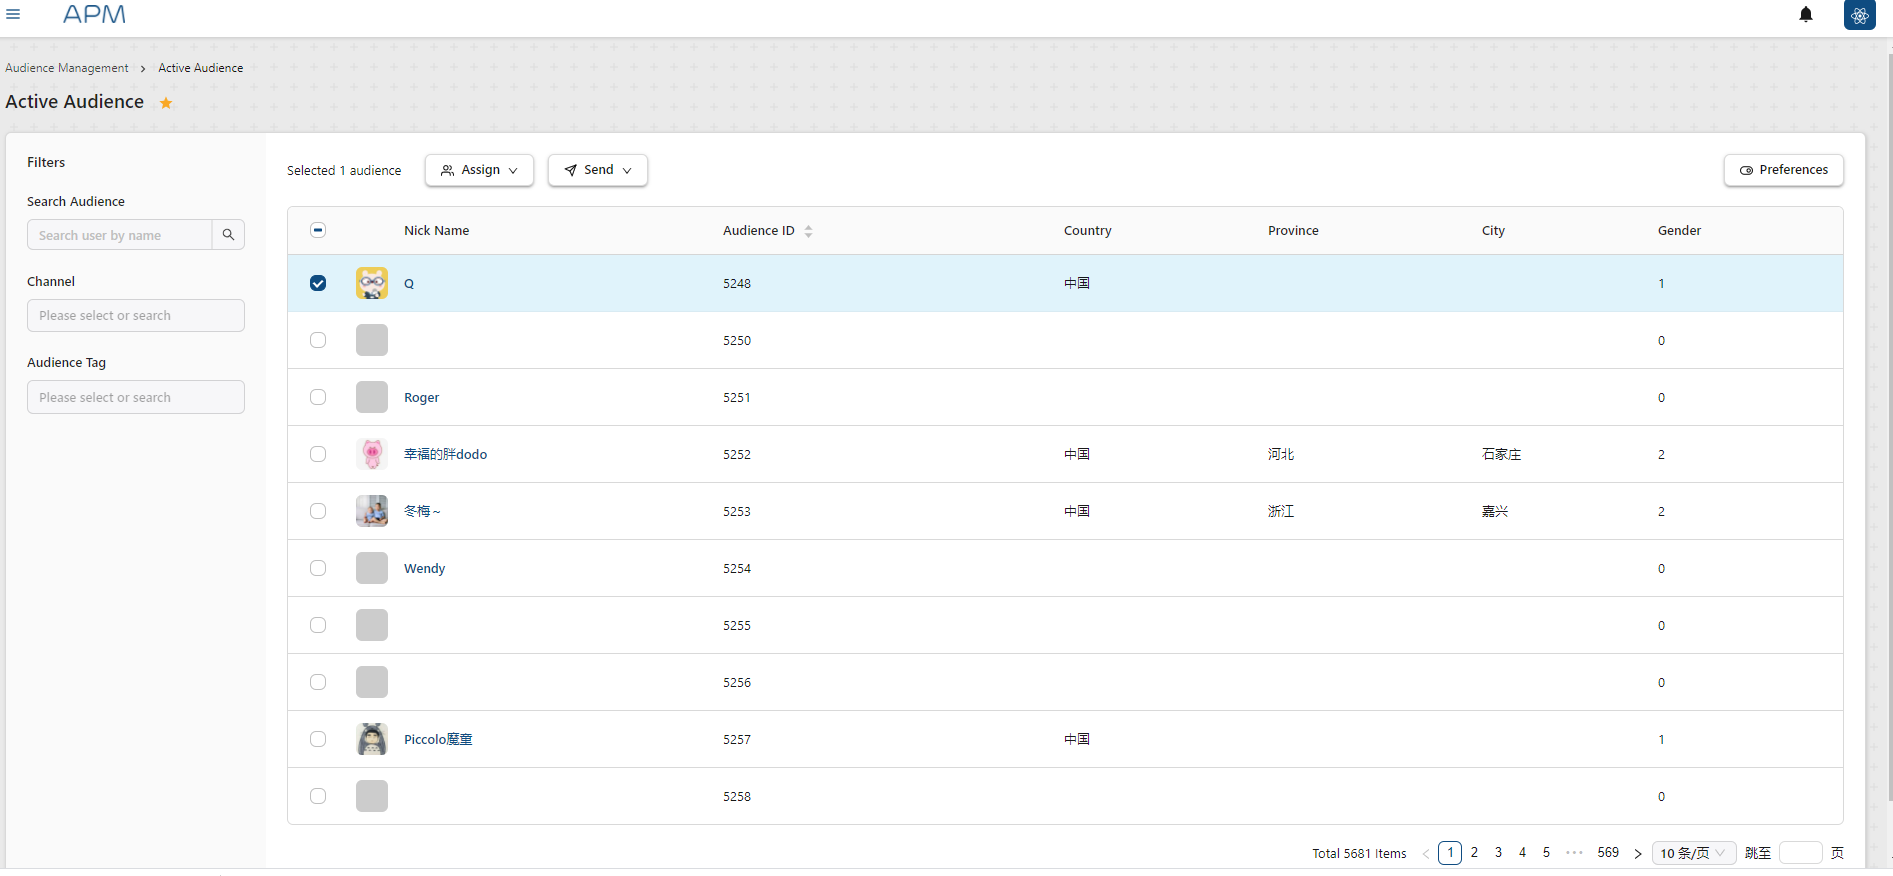Open the user profile avatar menu
1893x876 pixels.
coord(1859,15)
